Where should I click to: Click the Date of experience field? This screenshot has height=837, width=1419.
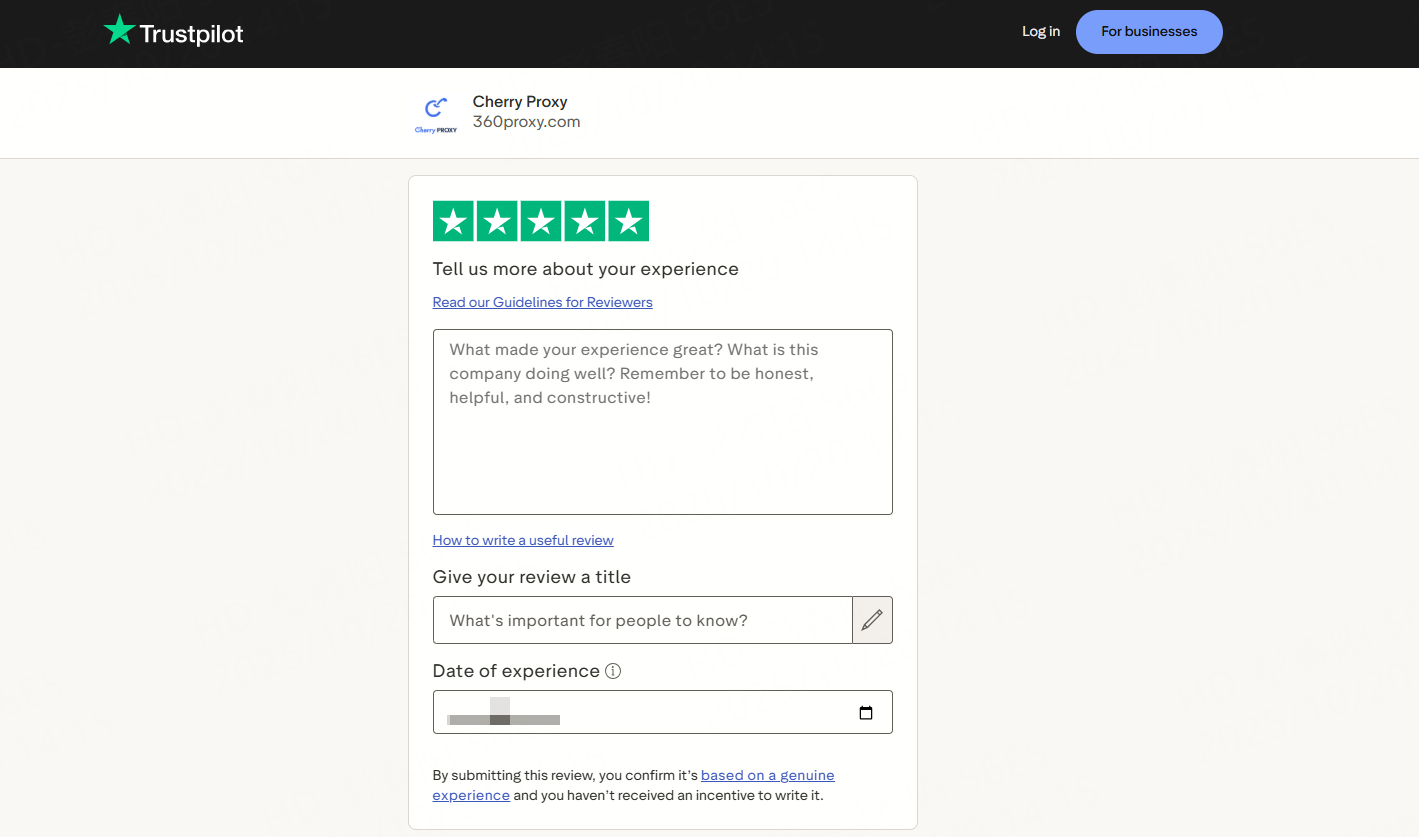tap(640, 713)
